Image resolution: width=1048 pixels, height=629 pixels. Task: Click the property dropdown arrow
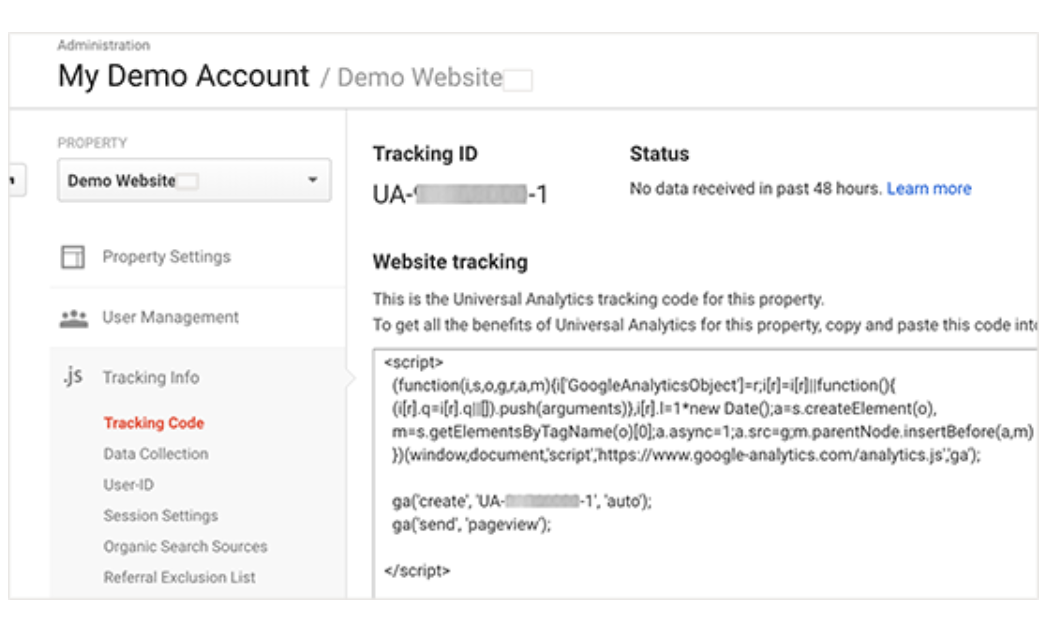coord(313,181)
